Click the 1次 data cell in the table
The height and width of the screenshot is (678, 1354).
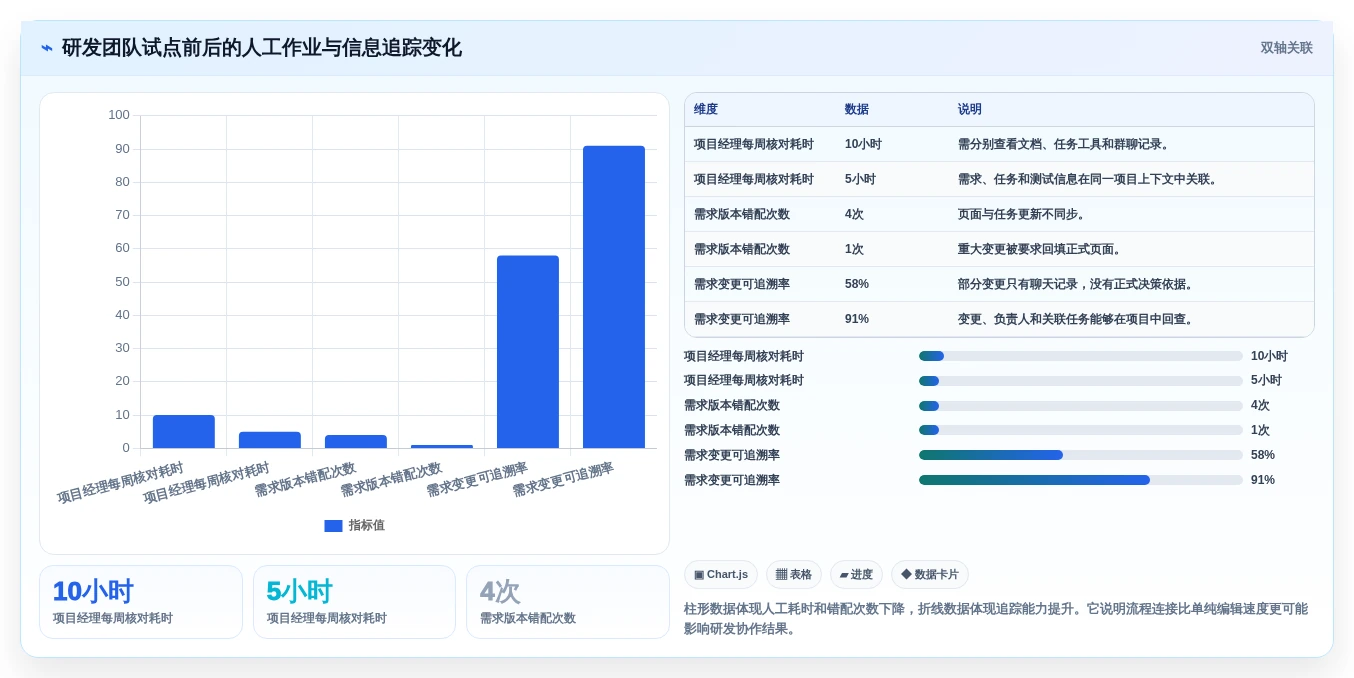pyautogui.click(x=855, y=250)
